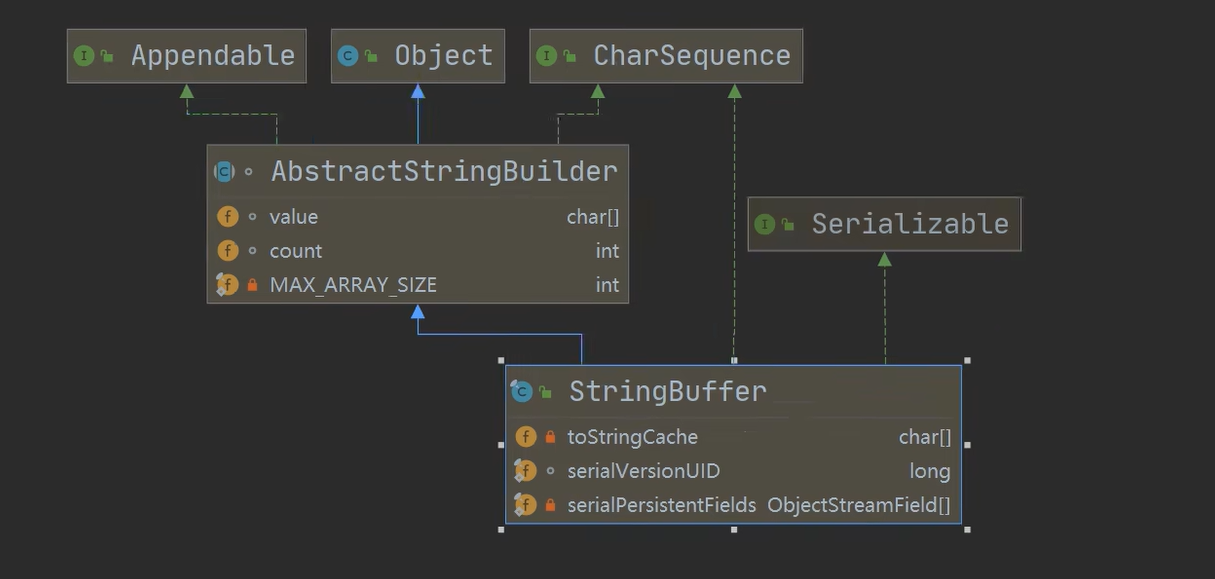Select the AbstractStringBuilder node title

444,171
